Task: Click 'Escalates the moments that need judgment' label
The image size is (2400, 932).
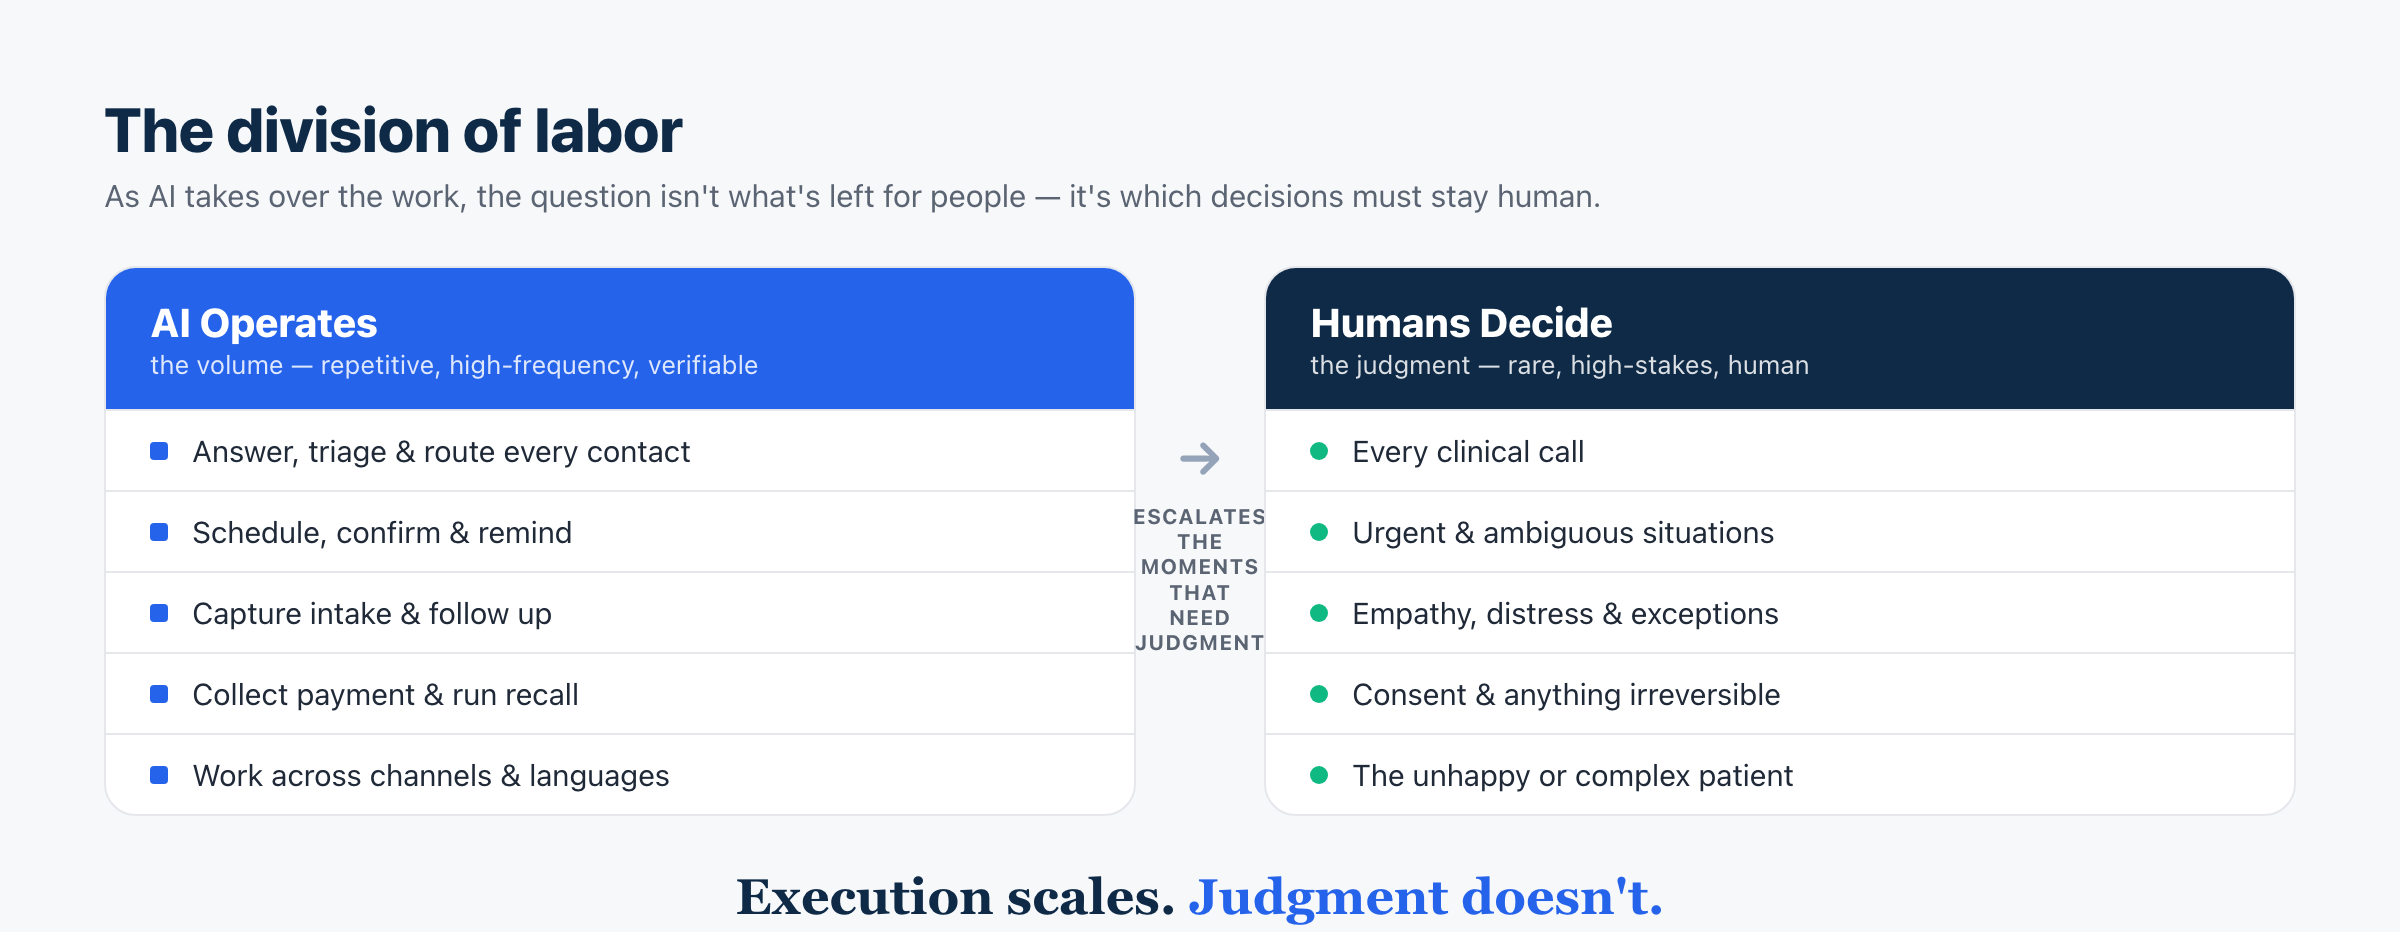Action: click(x=1199, y=580)
